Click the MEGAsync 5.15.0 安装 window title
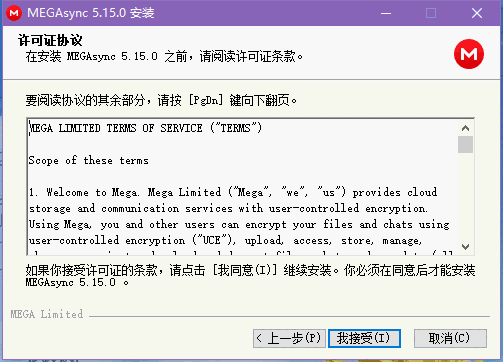This screenshot has height=362, width=503. (x=91, y=13)
